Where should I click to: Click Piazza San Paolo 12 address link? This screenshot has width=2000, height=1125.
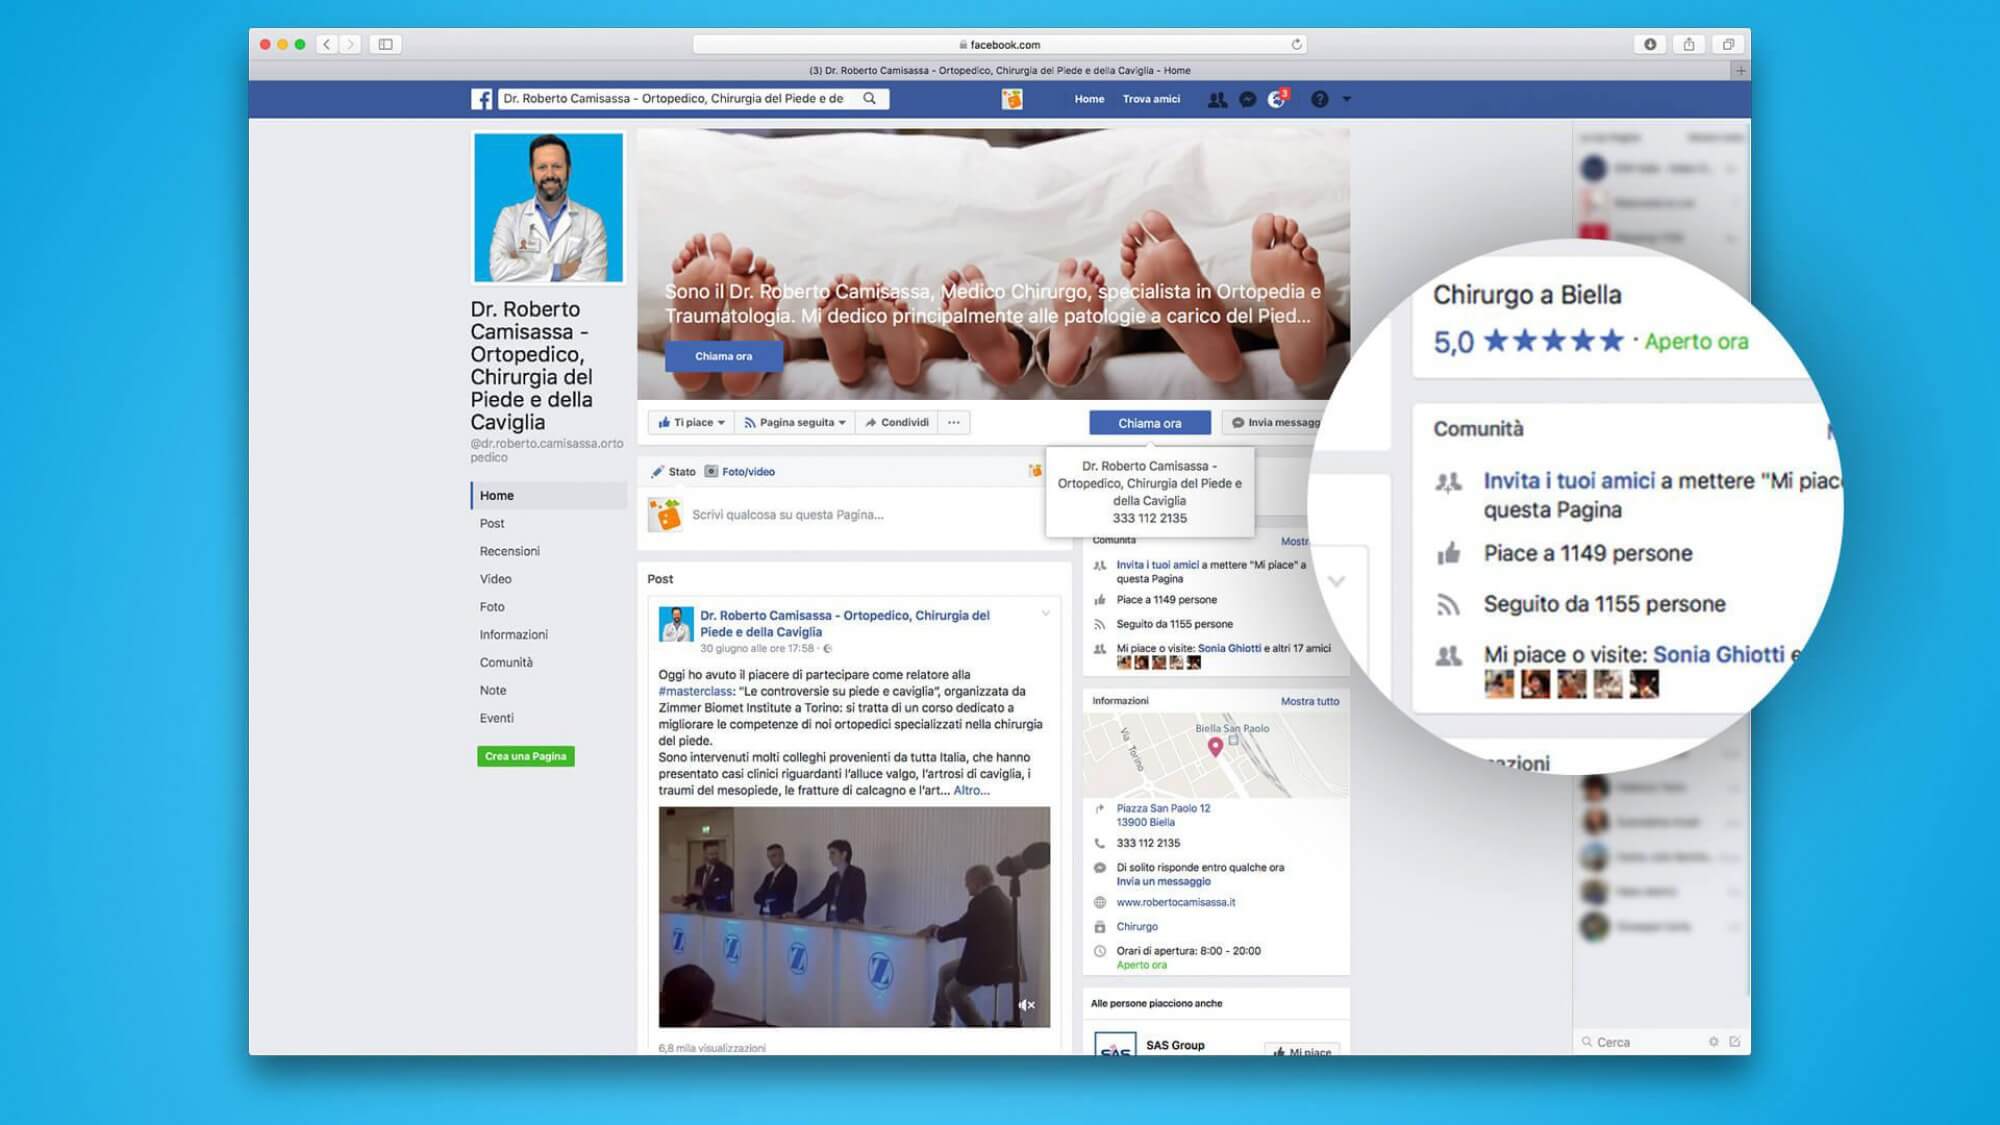(1163, 815)
